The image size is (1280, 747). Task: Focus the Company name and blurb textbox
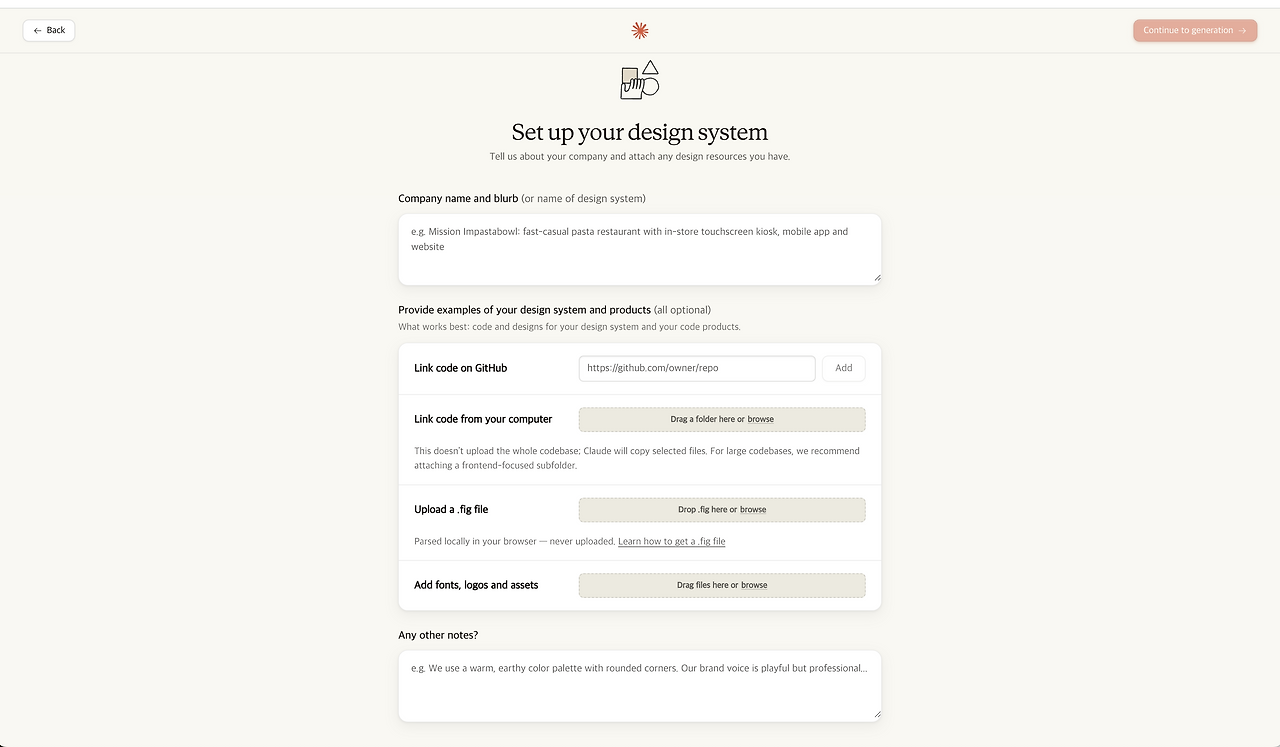click(x=640, y=249)
